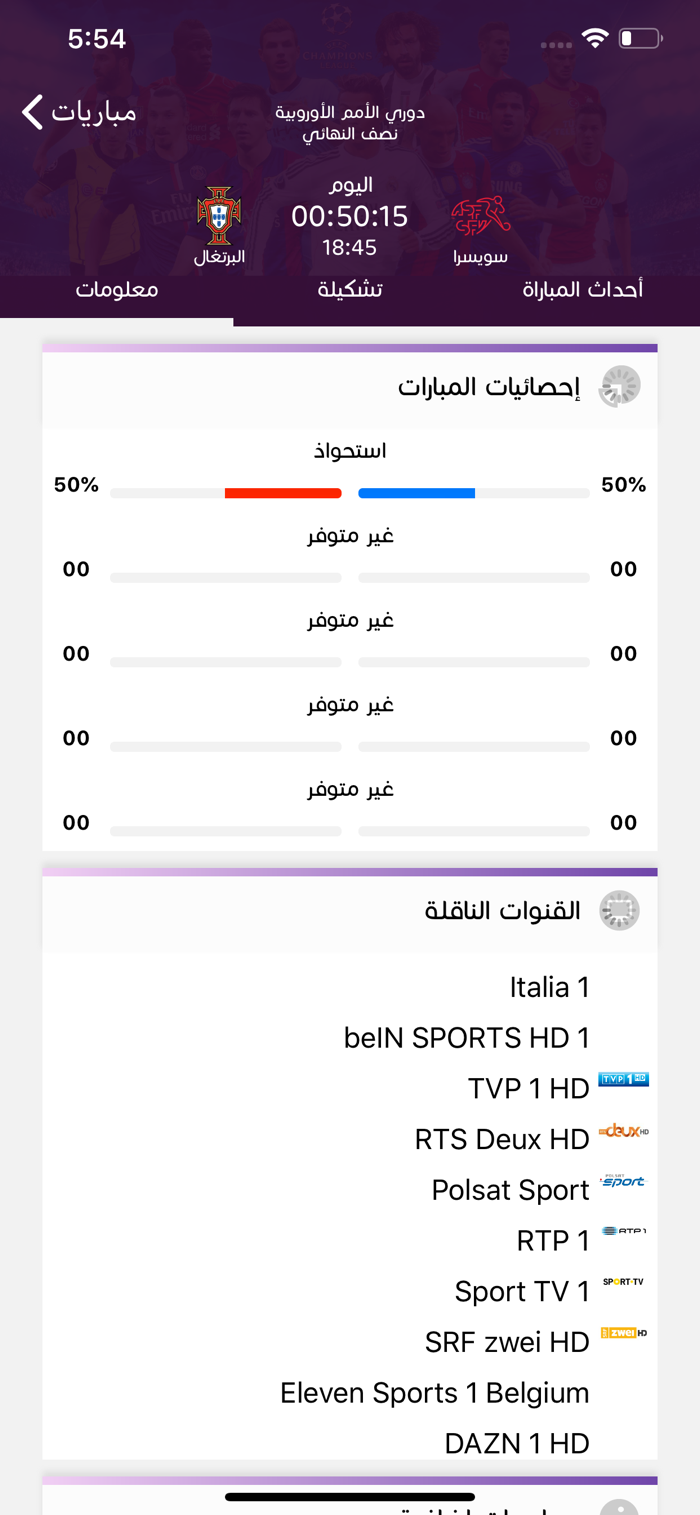
Task: Click the Sport TV channel logo
Action: (624, 1281)
